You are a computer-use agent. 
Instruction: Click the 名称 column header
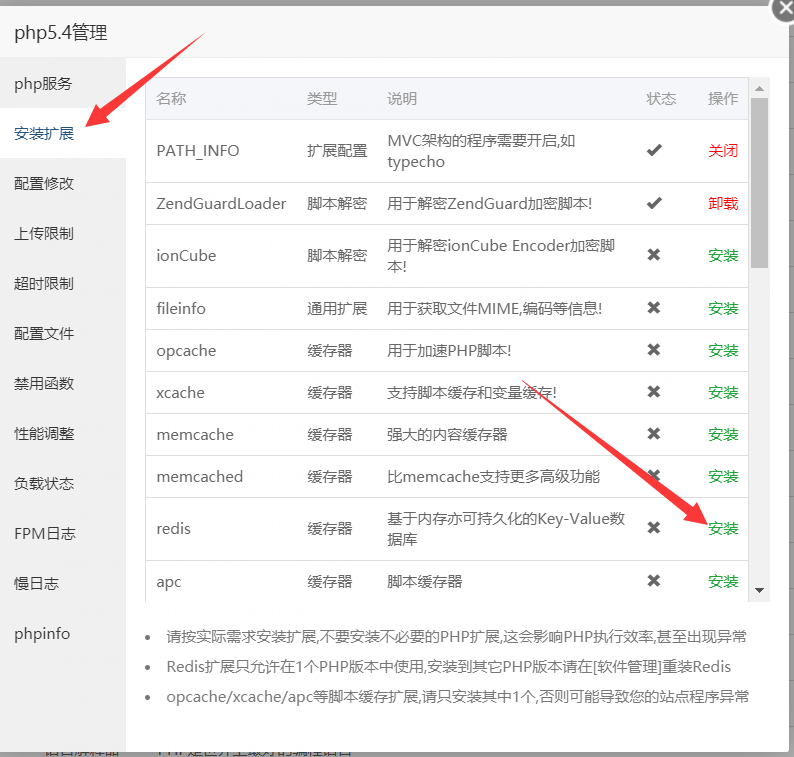(x=171, y=98)
